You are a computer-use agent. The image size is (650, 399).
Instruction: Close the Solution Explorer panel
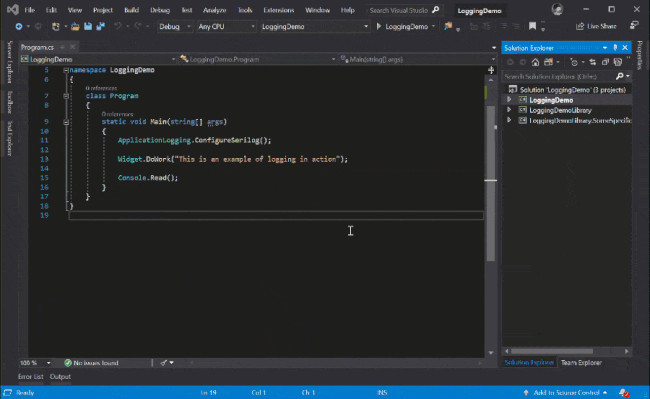pyautogui.click(x=625, y=48)
